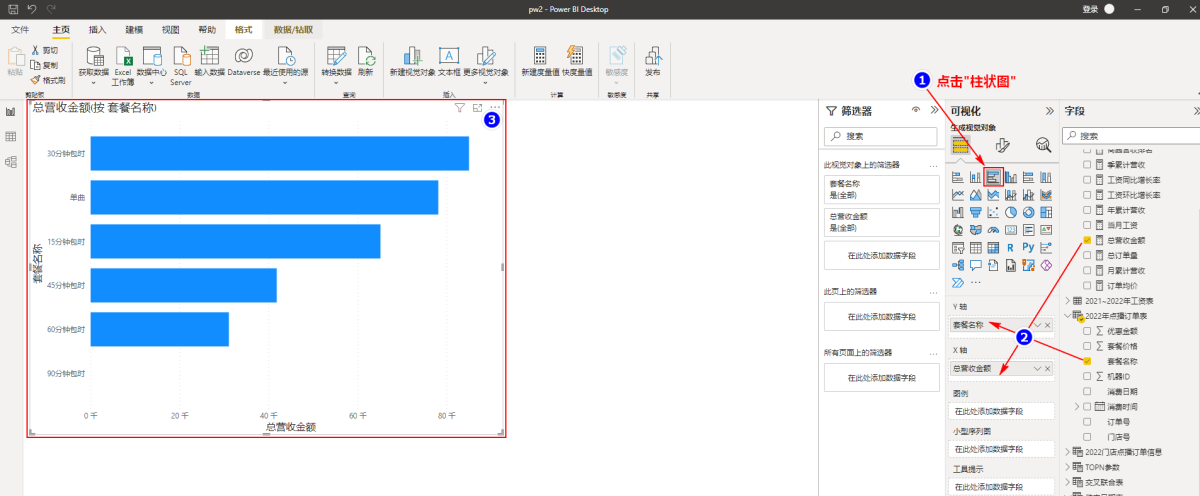Uncheck the 套餐名称 field checkbox

[x=1087, y=360]
